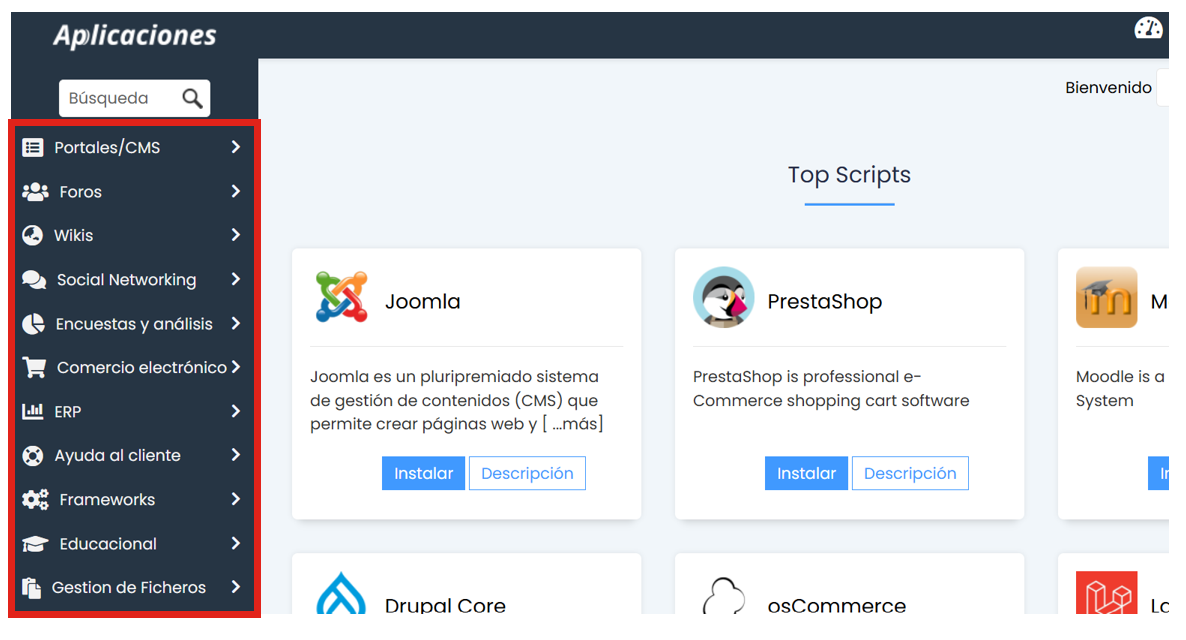Click the Portales/CMS list icon
This screenshot has width=1186, height=640.
[33, 148]
